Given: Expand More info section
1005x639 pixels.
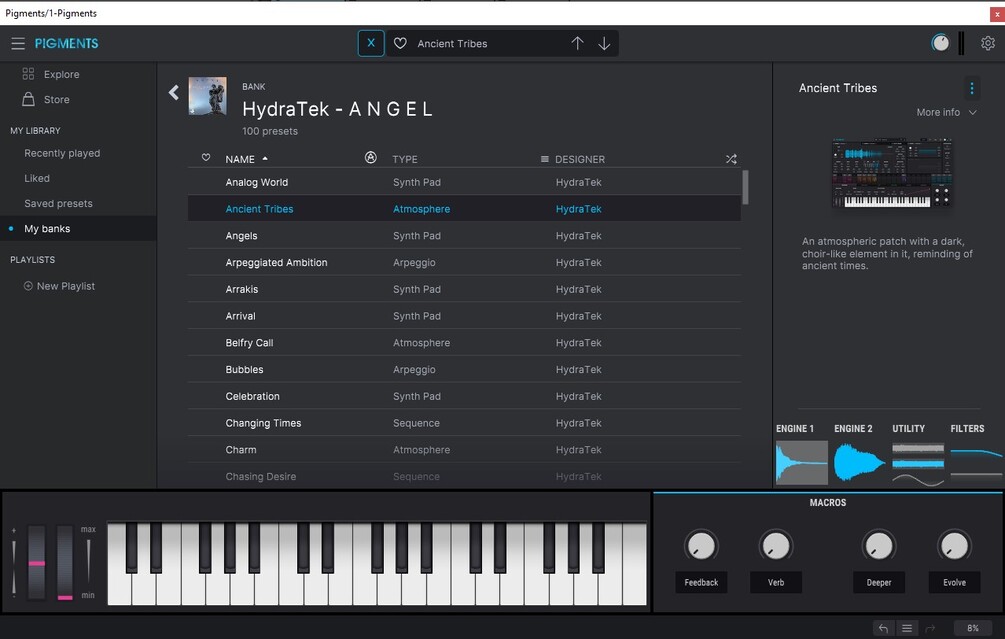Looking at the screenshot, I should 946,112.
